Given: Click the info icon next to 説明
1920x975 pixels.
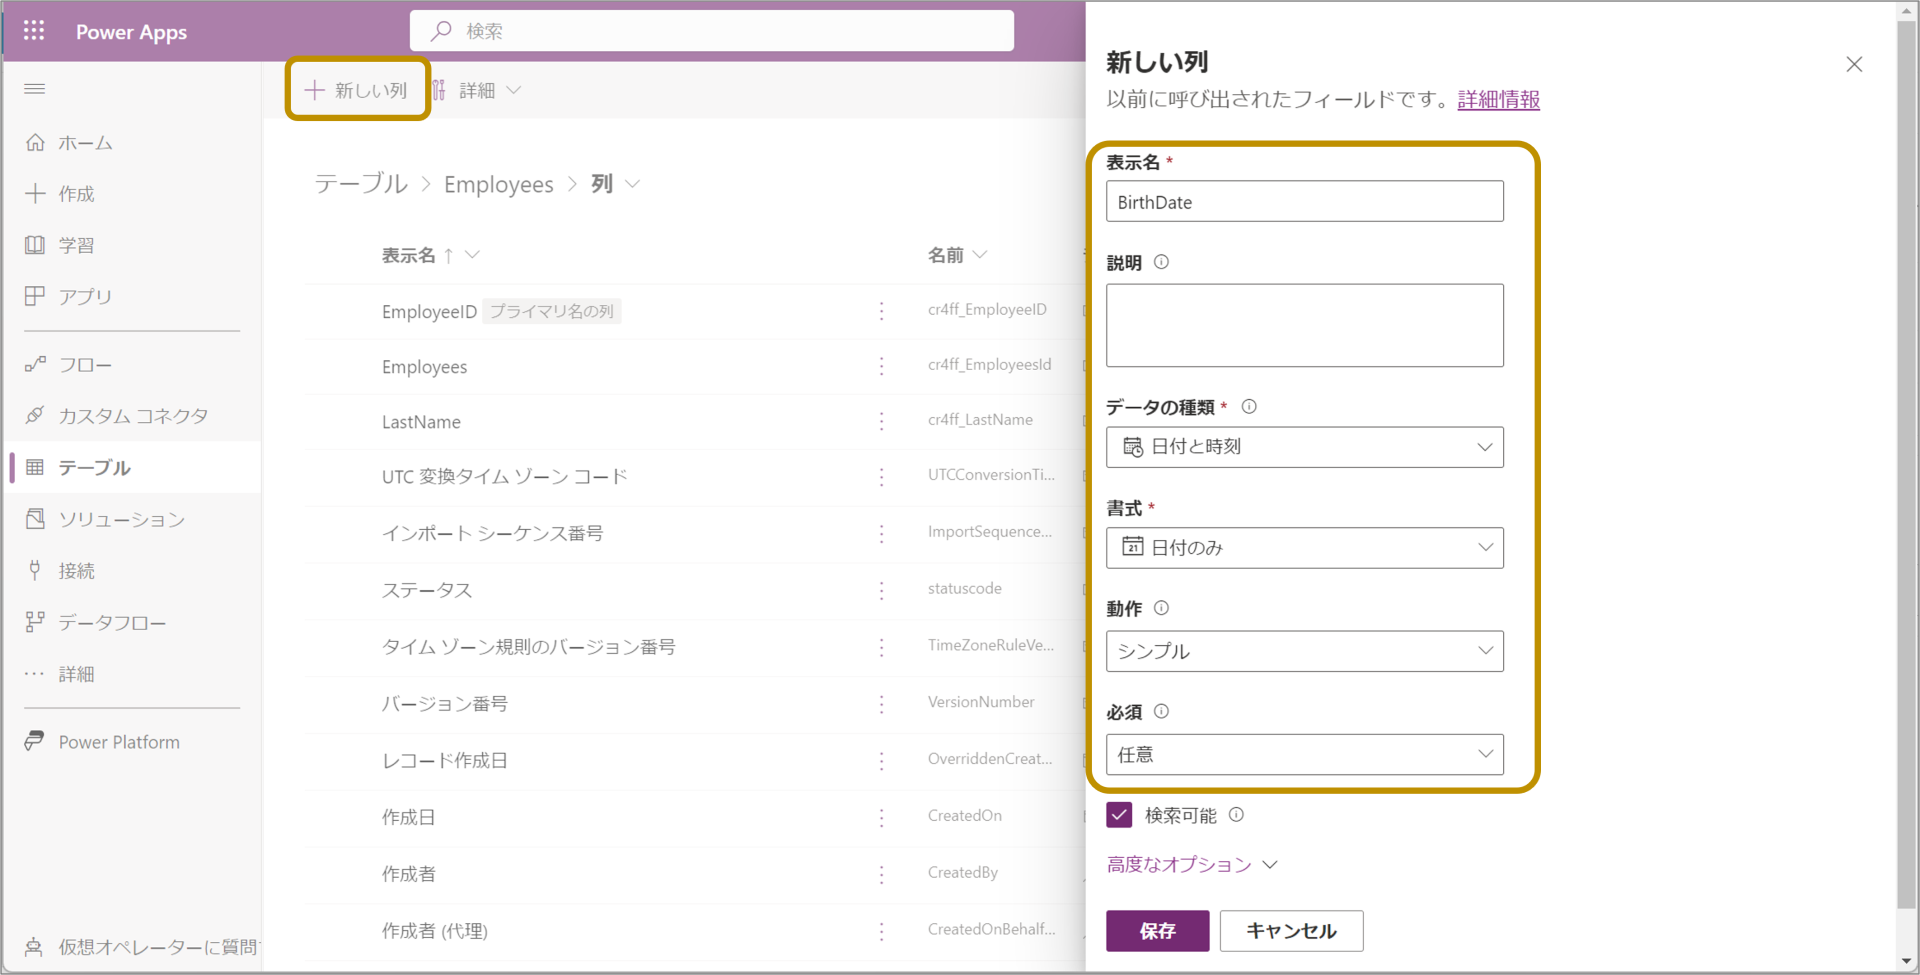Looking at the screenshot, I should [x=1161, y=262].
